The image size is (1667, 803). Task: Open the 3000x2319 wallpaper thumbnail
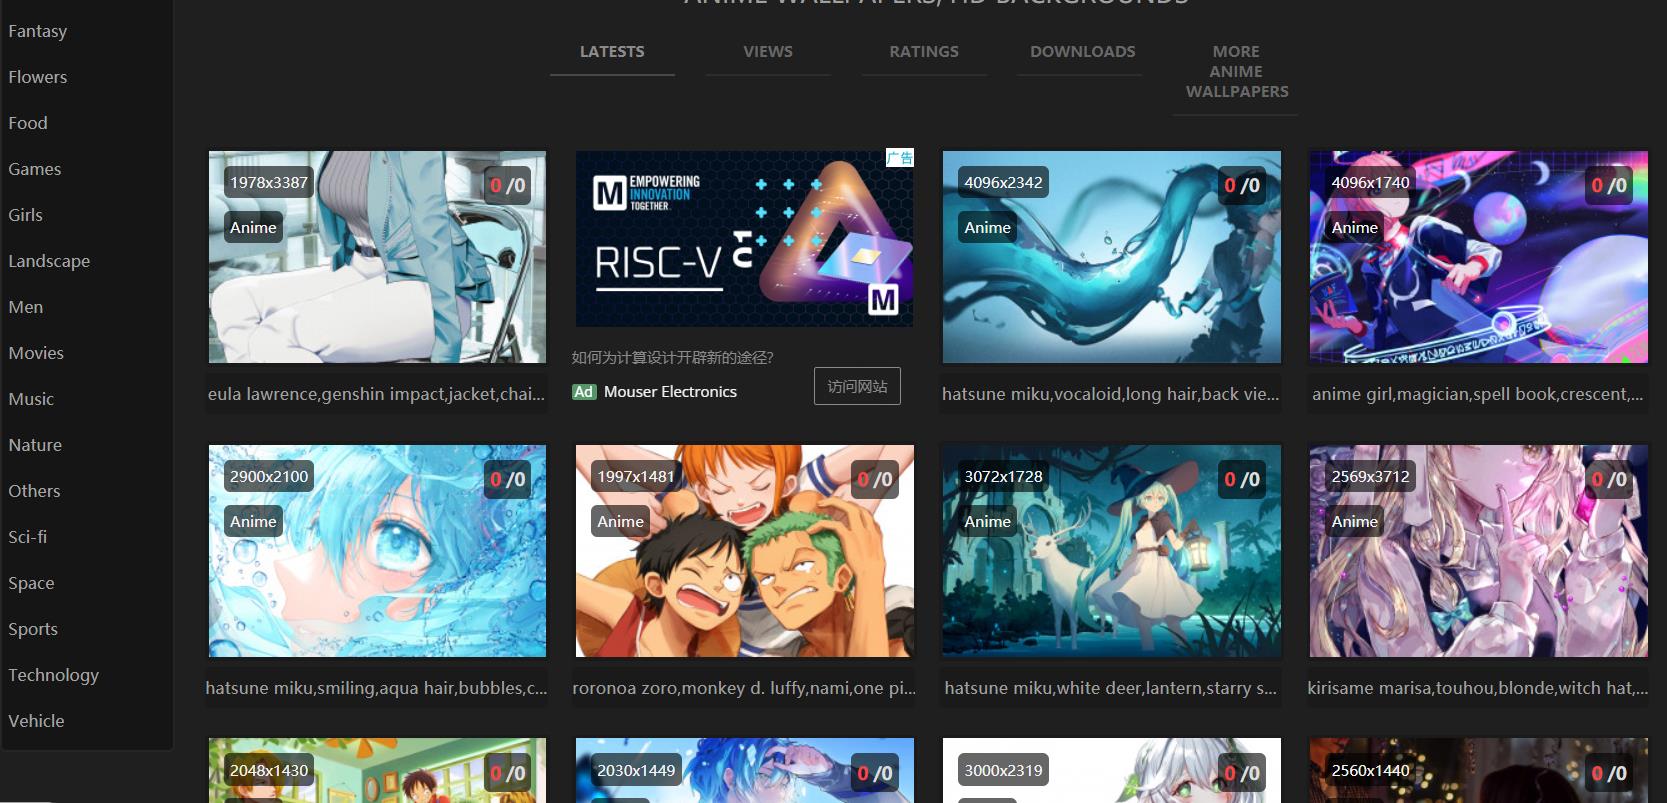click(1112, 771)
